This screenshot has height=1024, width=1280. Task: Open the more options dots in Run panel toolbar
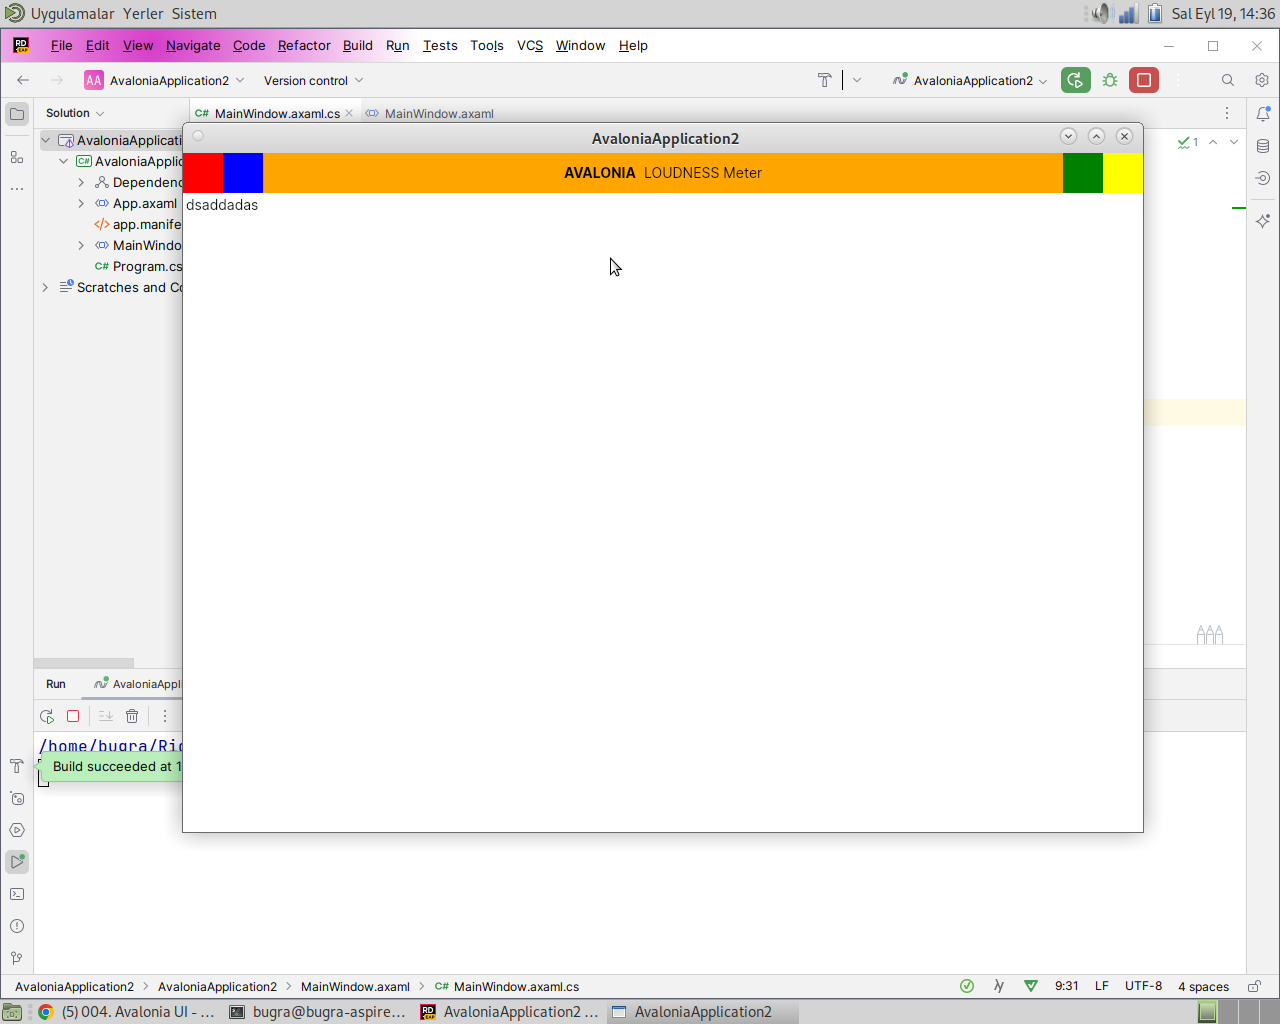pos(165,716)
